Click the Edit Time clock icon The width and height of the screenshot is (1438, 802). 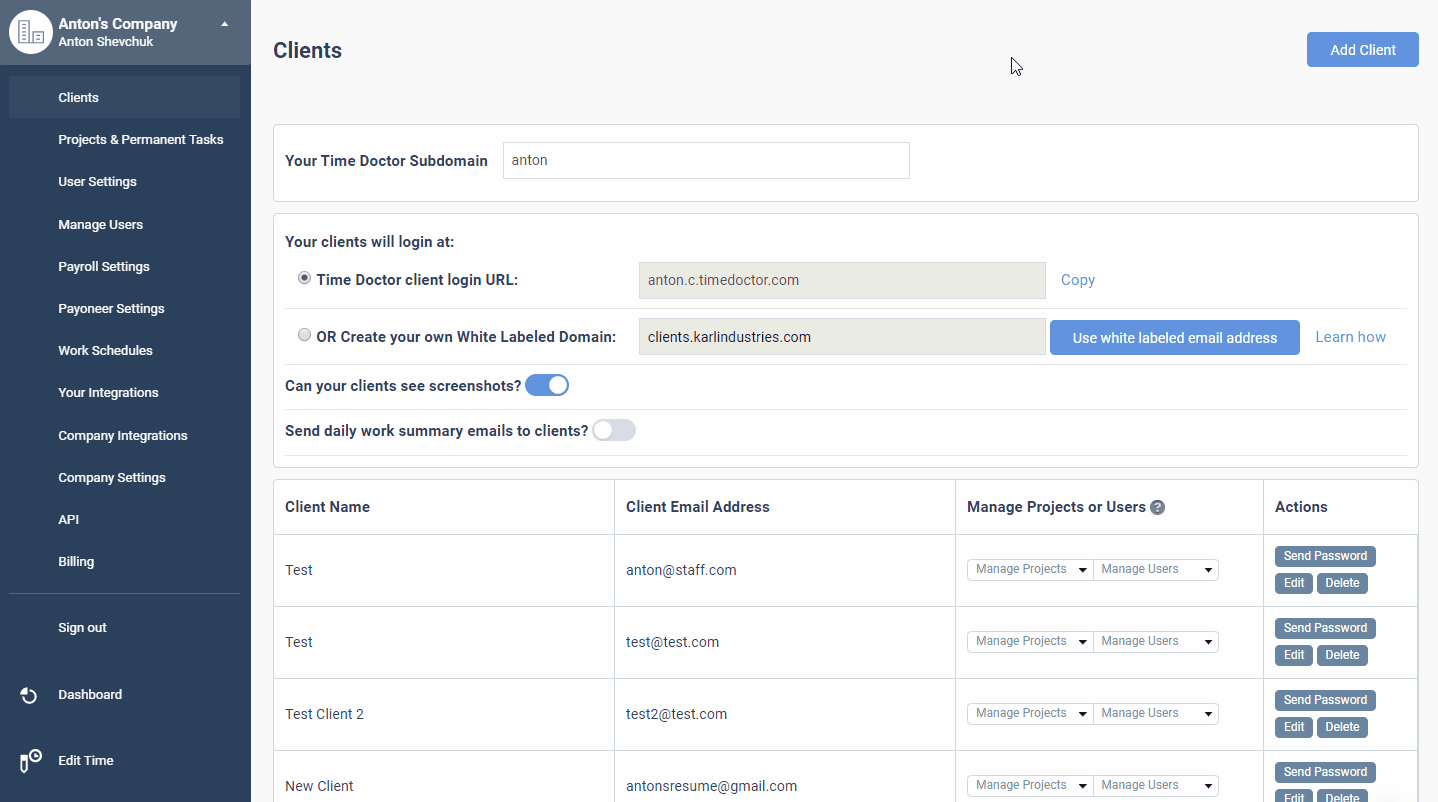click(x=27, y=760)
